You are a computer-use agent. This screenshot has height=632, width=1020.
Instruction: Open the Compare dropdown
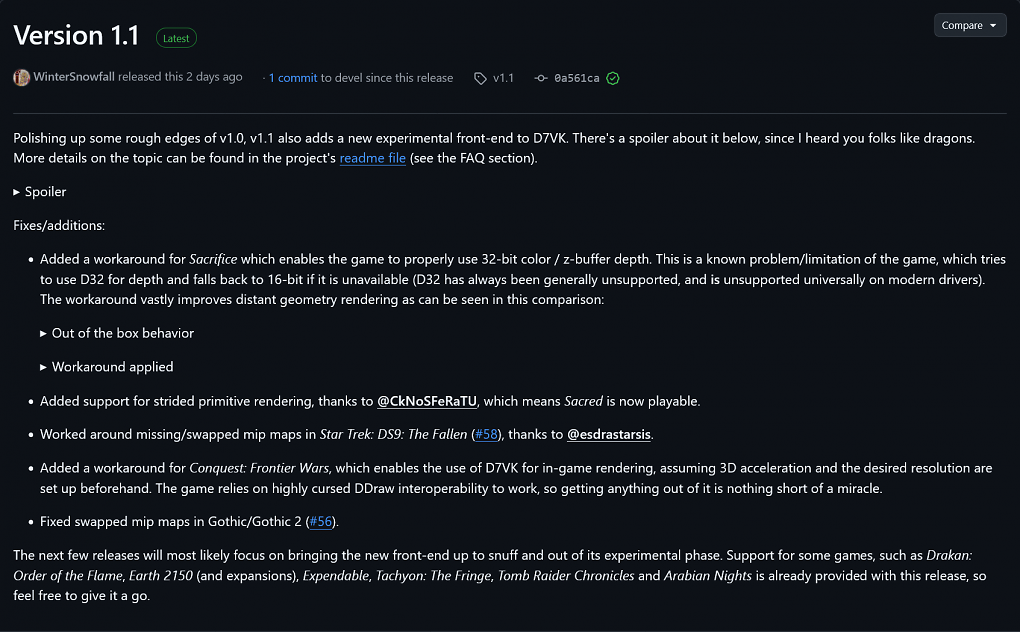970,25
